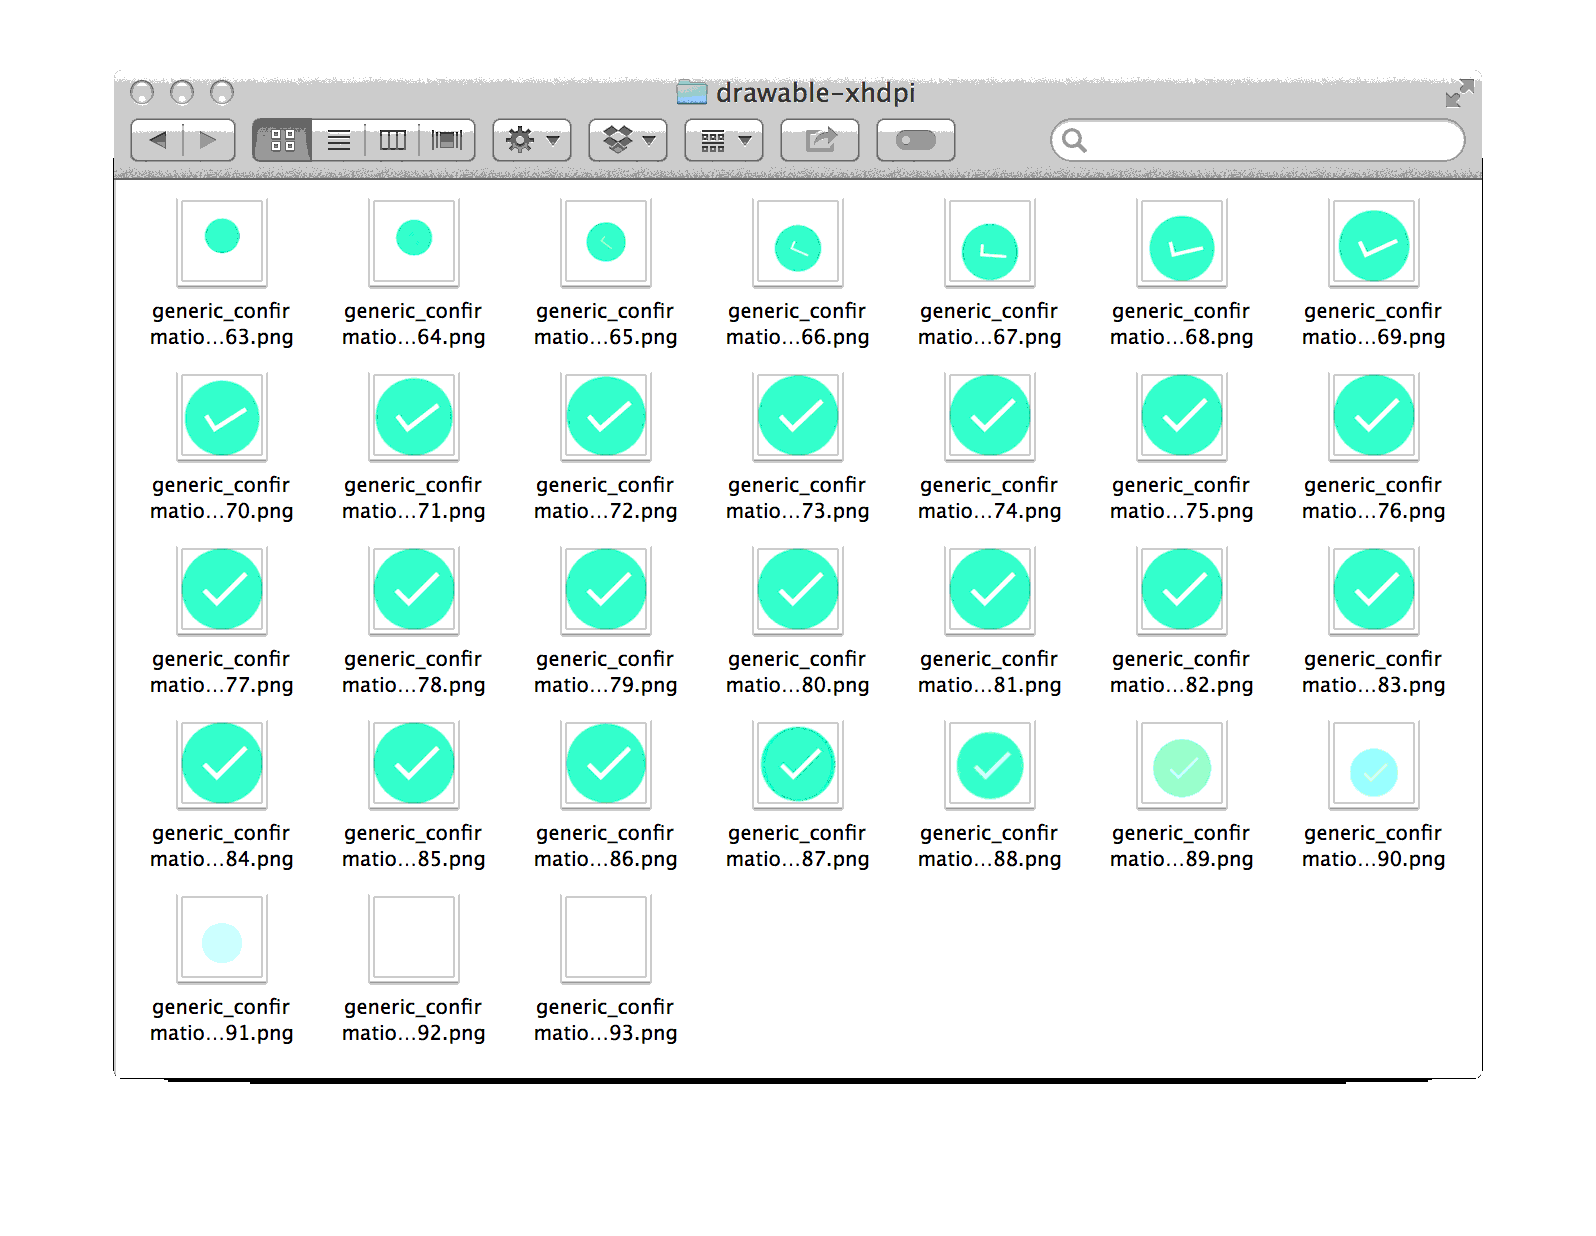
Task: Select thumbnail of file ending 66.png
Action: [x=798, y=243]
